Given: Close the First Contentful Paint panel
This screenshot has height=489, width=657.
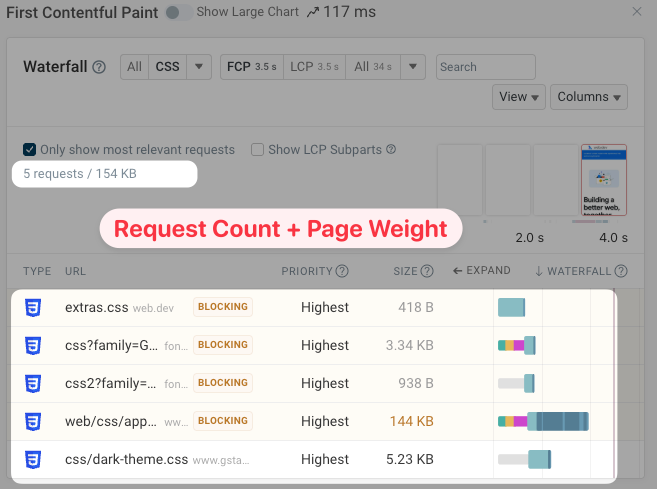Looking at the screenshot, I should click(x=638, y=11).
